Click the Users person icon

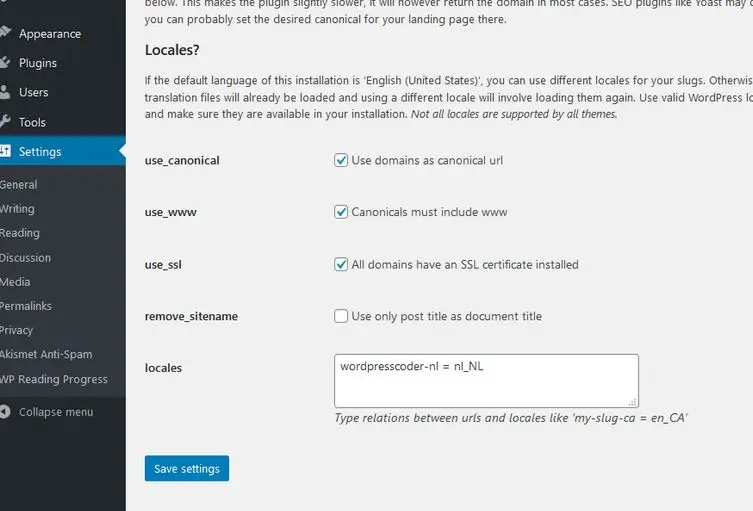5,92
